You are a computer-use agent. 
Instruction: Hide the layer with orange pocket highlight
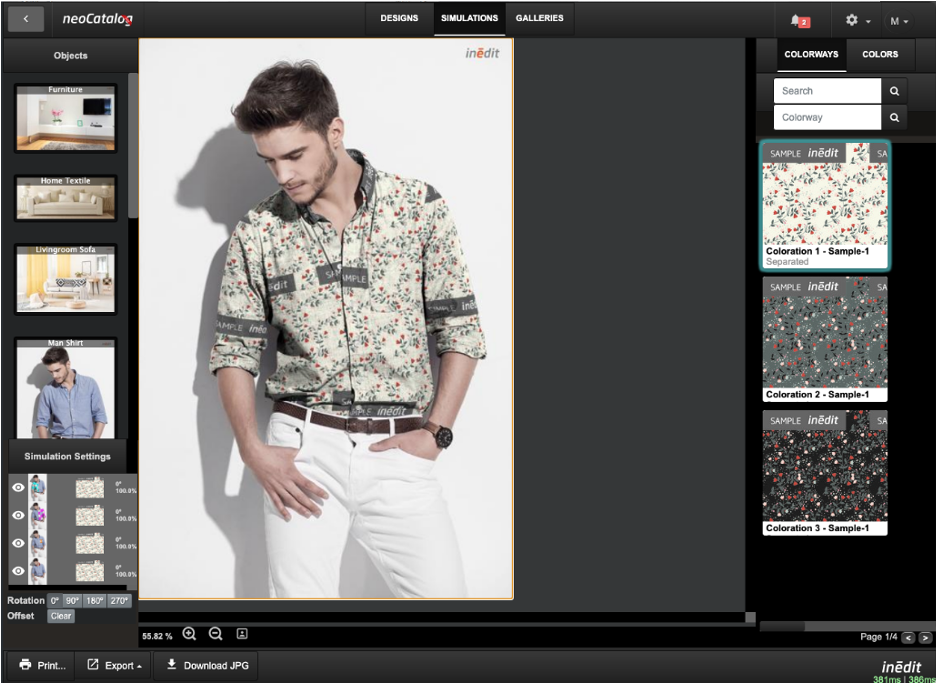pos(19,543)
